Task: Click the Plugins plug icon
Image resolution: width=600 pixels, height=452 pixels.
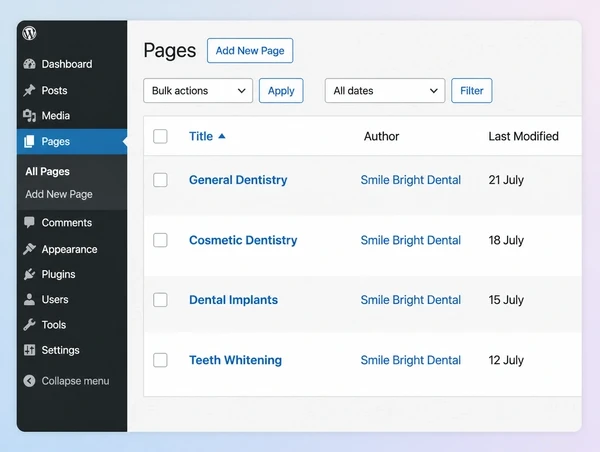Action: point(29,274)
